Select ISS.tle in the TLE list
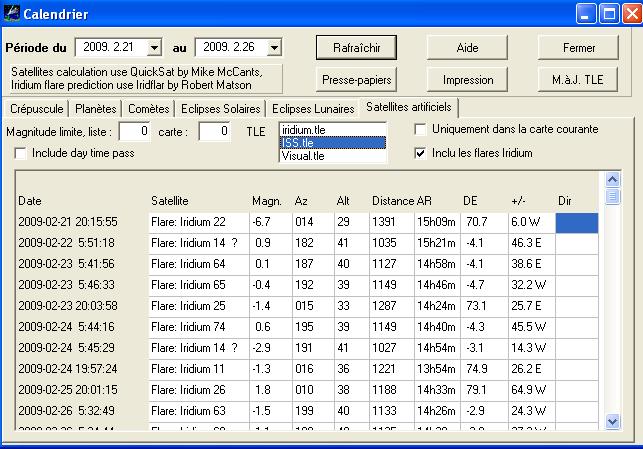Image resolution: width=643 pixels, height=449 pixels. point(333,143)
